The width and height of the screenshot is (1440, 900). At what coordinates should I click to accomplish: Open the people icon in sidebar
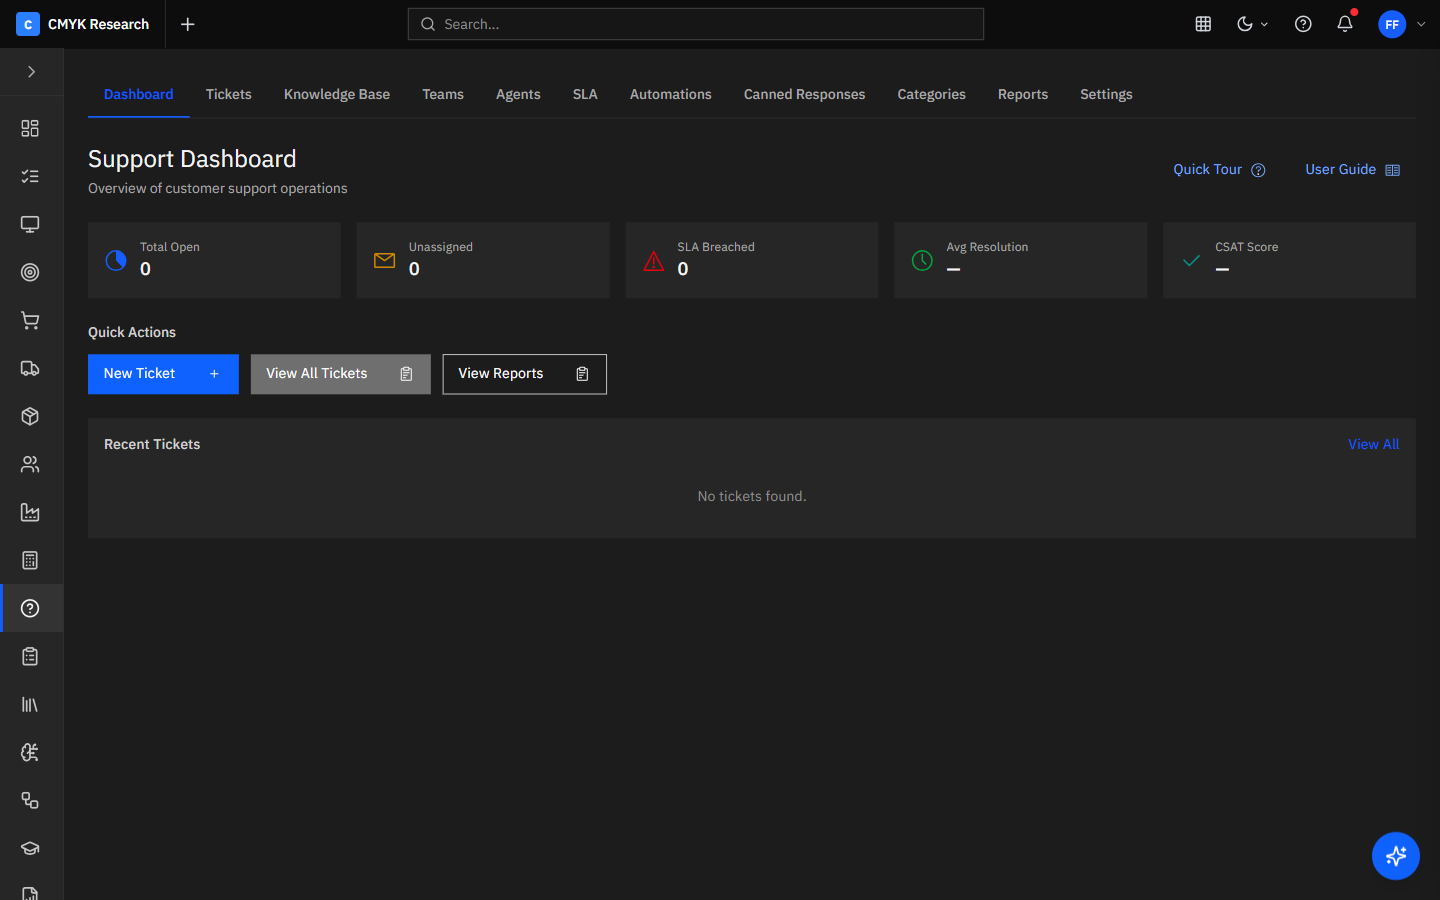30,464
